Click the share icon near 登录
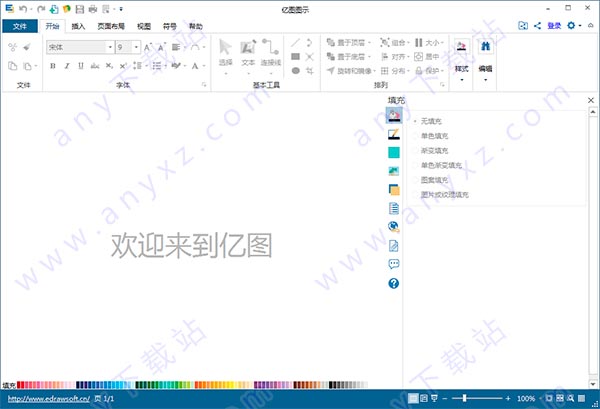The height and width of the screenshot is (409, 600). (x=538, y=26)
